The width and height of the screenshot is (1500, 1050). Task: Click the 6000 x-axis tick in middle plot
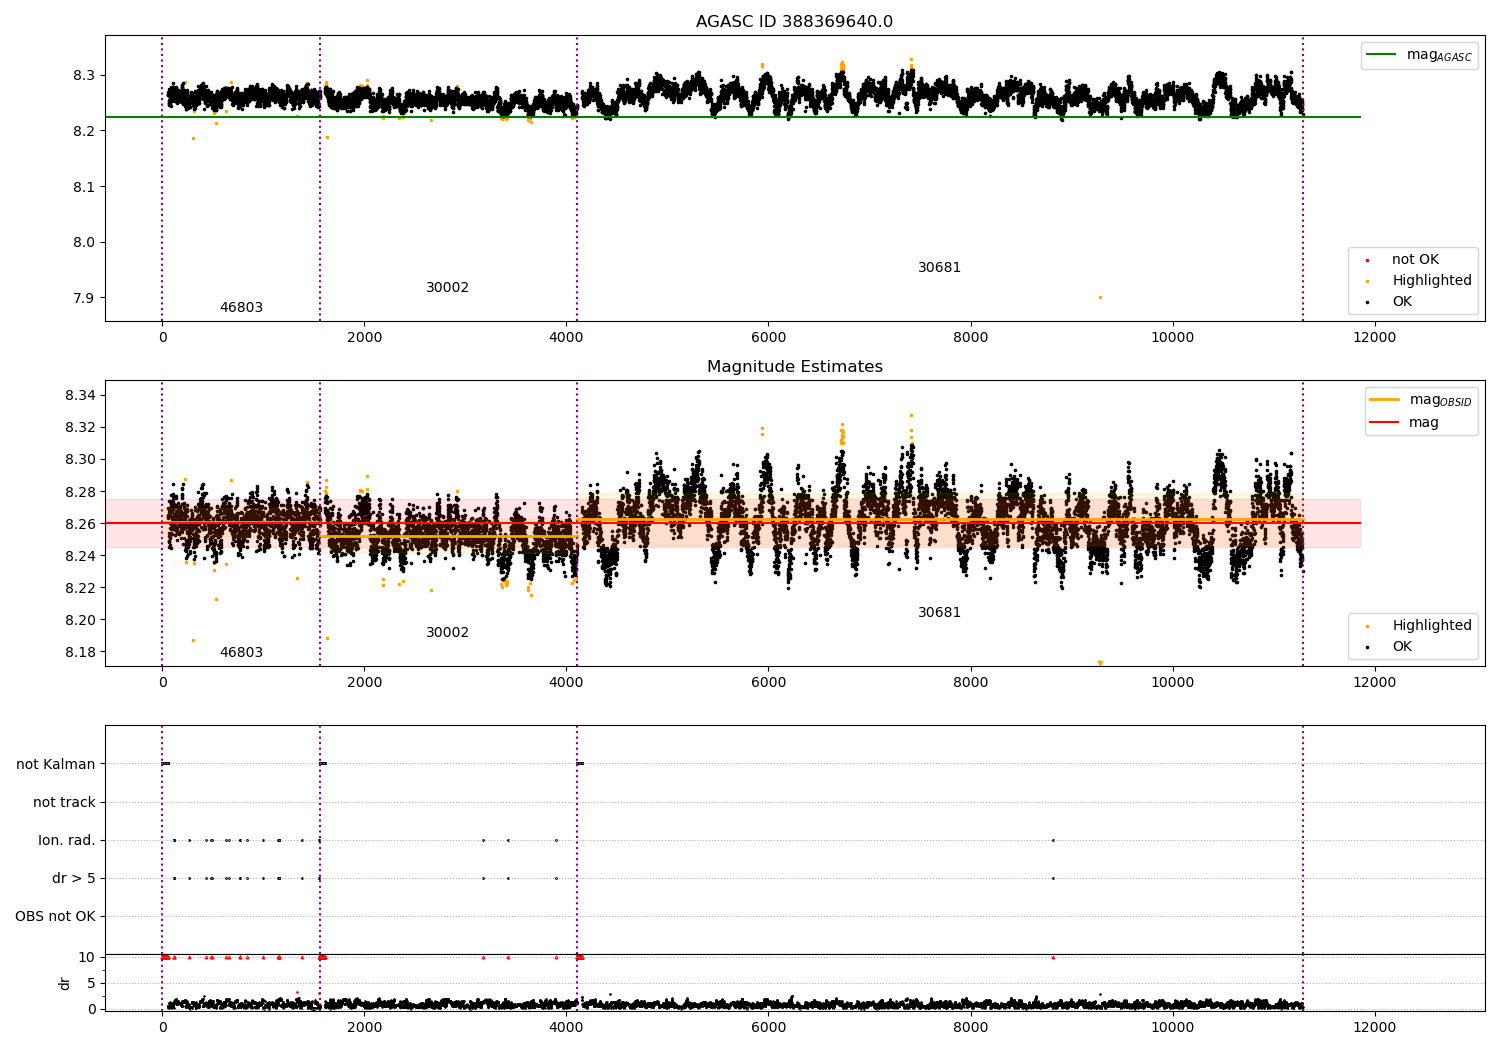pos(768,683)
